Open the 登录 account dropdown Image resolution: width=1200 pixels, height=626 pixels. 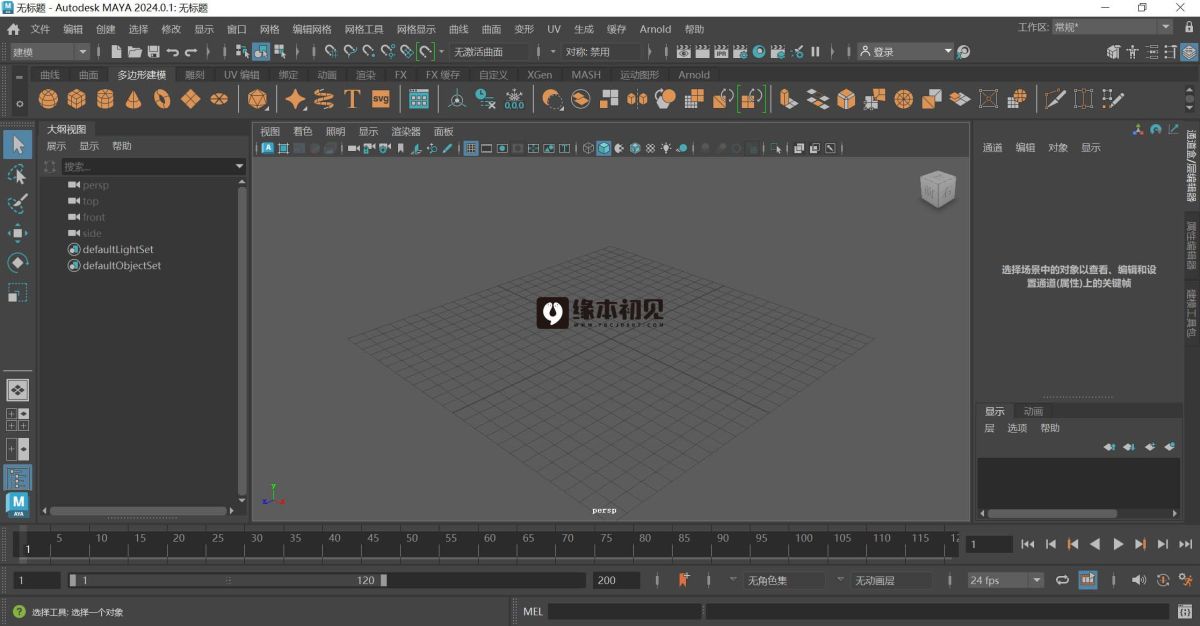pos(905,51)
